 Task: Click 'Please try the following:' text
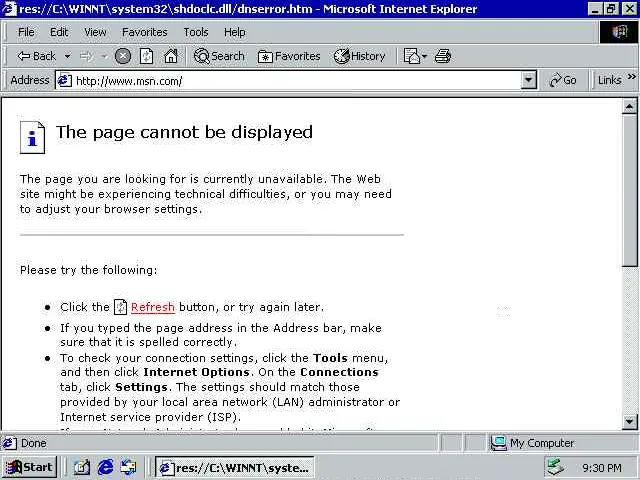tap(89, 270)
